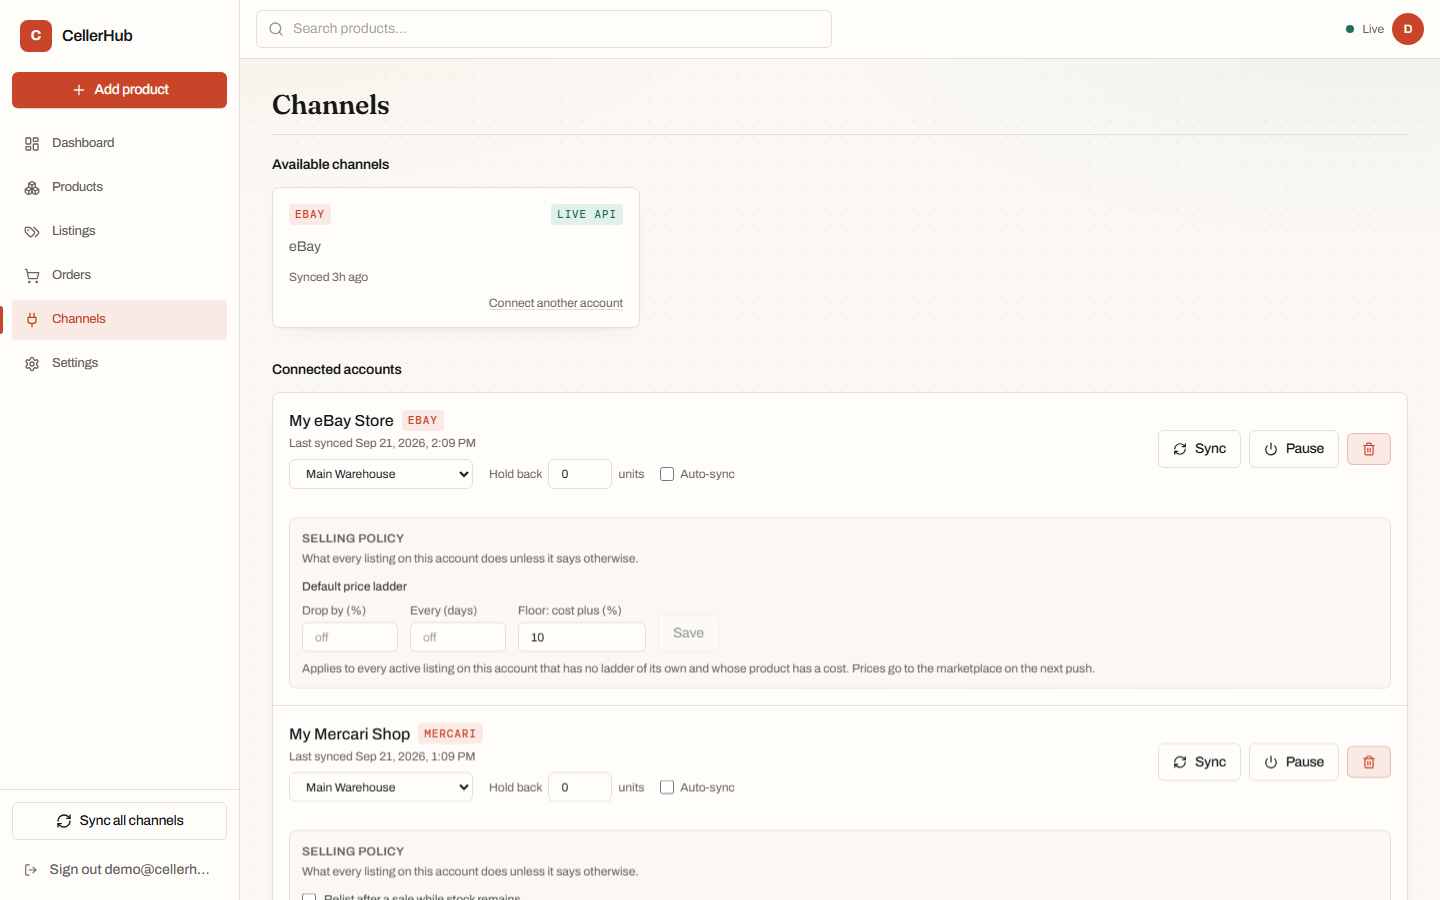Click the LIVE API badge
1440x900 pixels.
(x=587, y=214)
